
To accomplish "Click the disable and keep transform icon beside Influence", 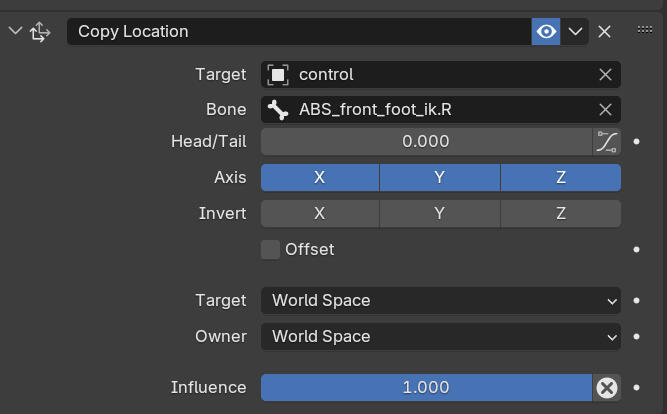I will coord(606,387).
